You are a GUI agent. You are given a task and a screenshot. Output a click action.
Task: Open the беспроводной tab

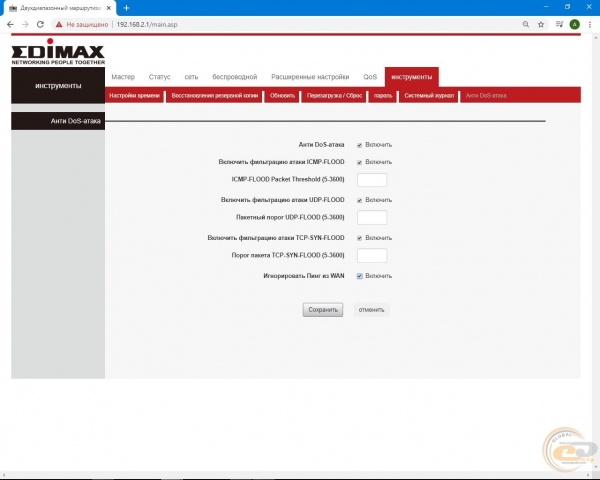click(235, 77)
